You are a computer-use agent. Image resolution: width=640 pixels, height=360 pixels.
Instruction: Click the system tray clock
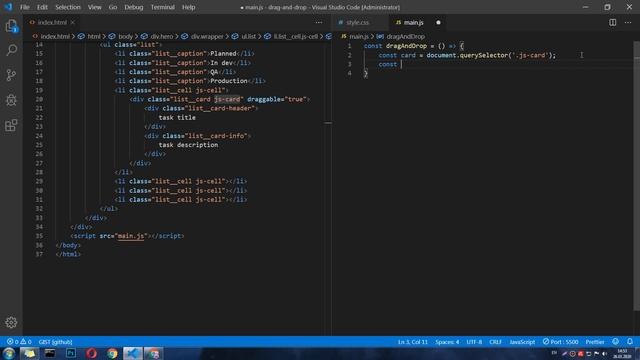point(622,353)
